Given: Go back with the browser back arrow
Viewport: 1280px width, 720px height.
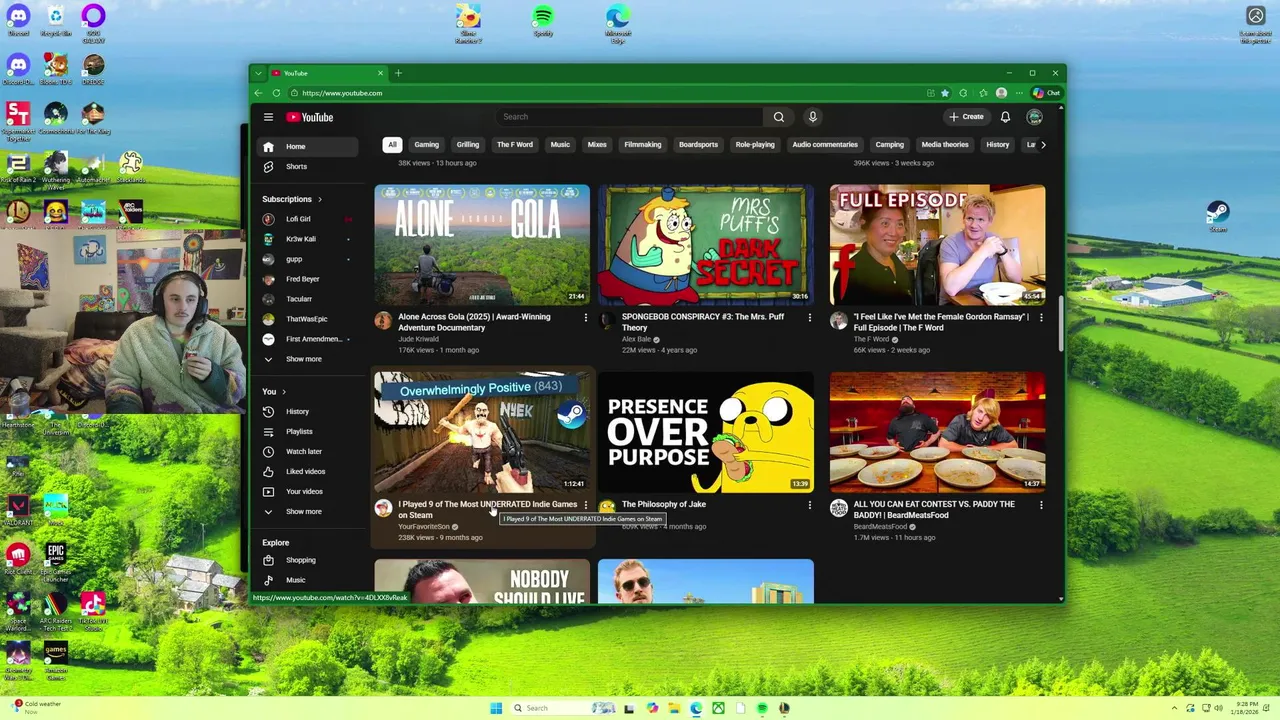Looking at the screenshot, I should pos(258,93).
